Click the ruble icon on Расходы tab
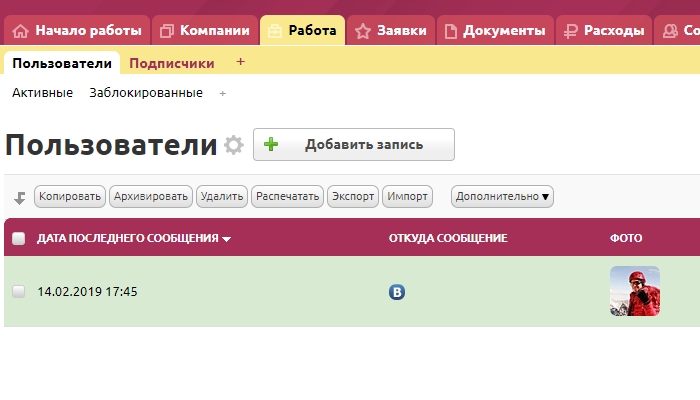 click(571, 31)
